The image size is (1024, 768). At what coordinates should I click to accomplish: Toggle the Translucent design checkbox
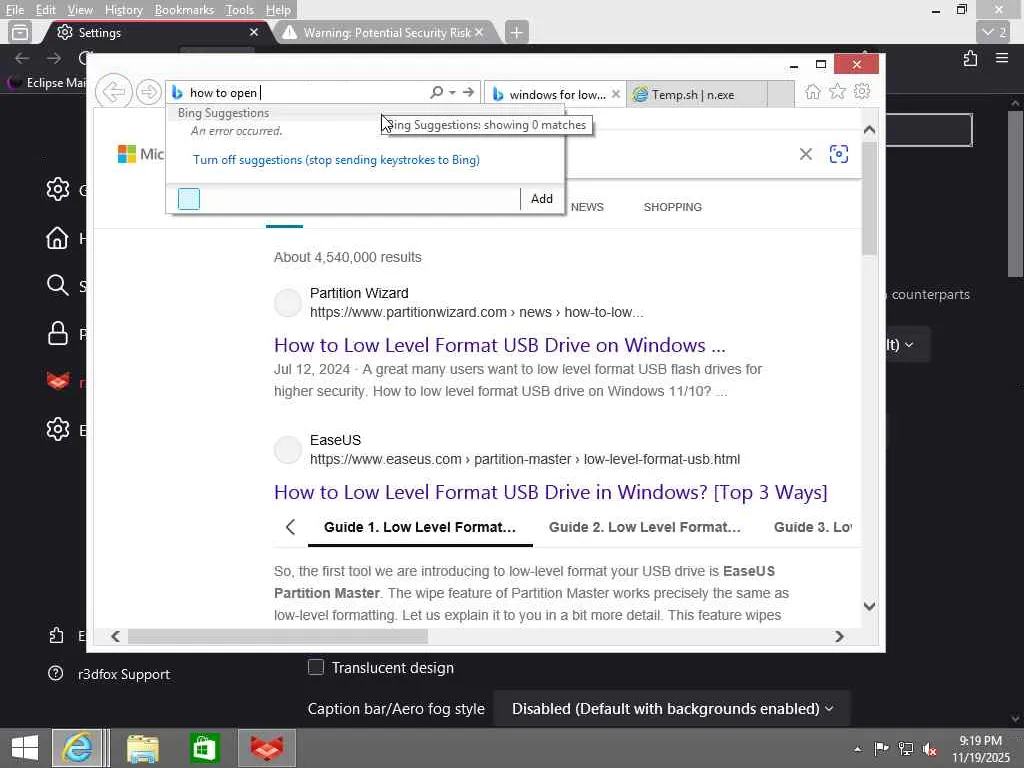coord(315,667)
